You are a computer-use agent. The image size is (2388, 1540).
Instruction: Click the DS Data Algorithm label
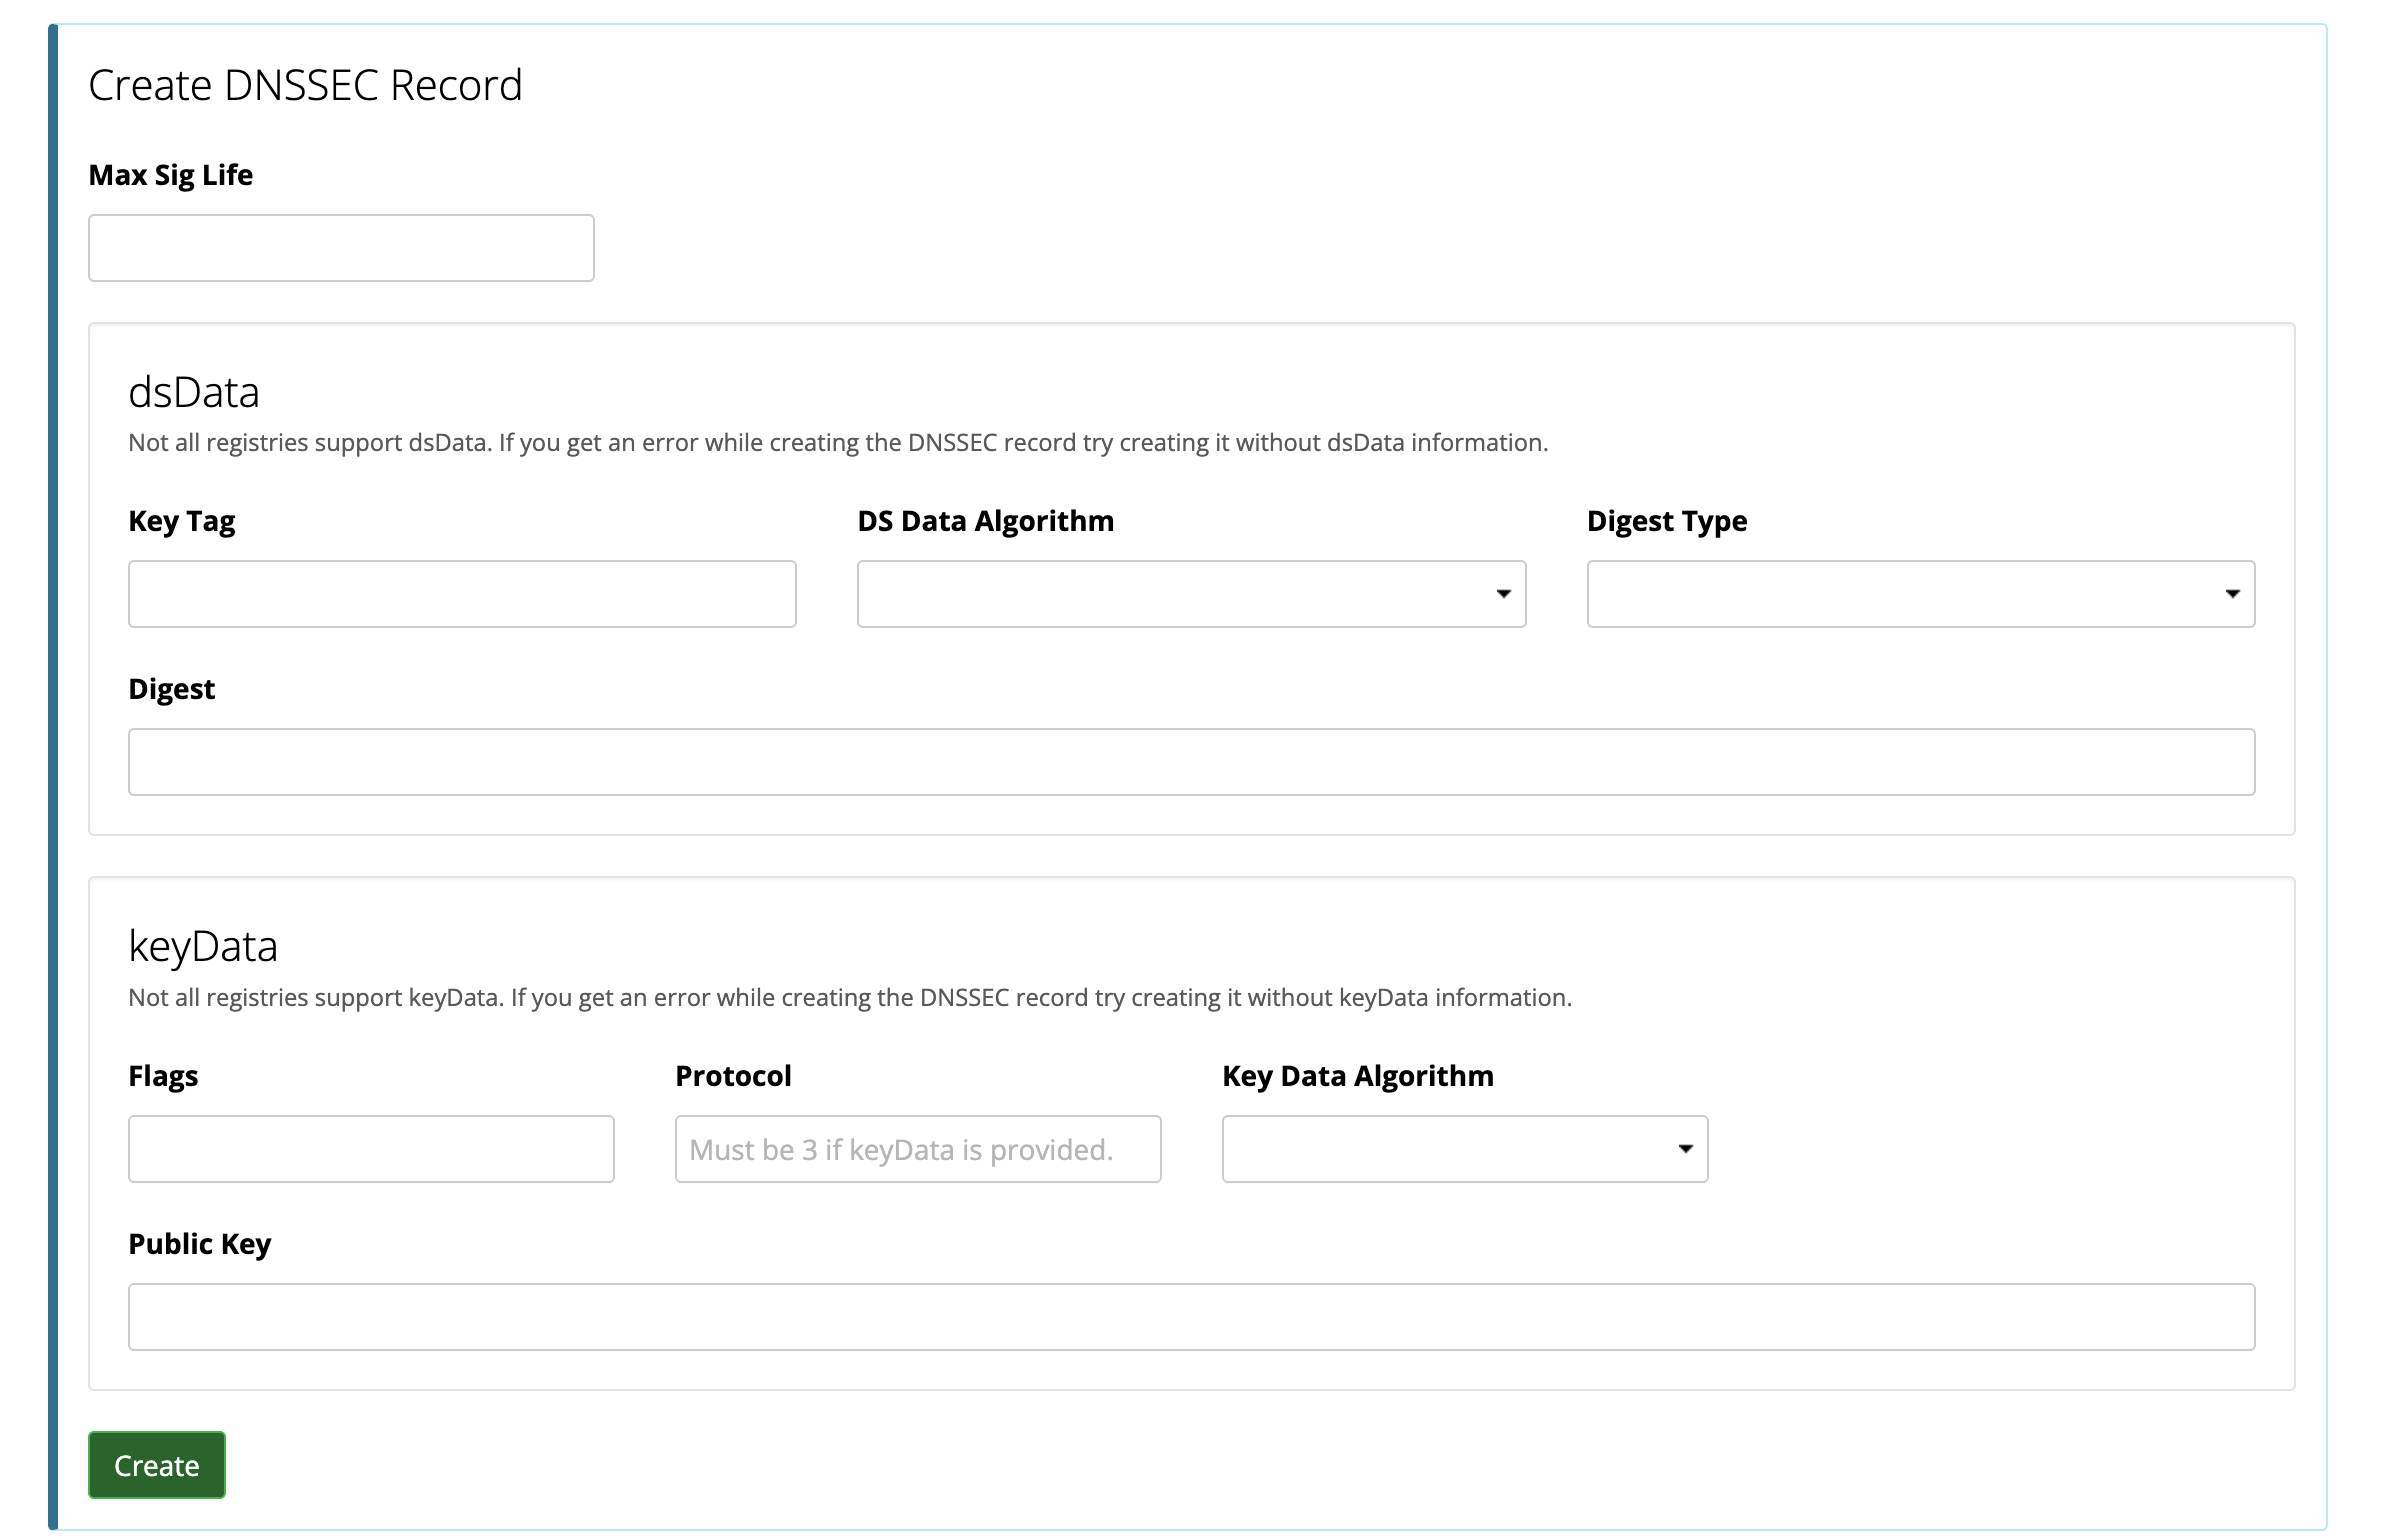pos(985,521)
